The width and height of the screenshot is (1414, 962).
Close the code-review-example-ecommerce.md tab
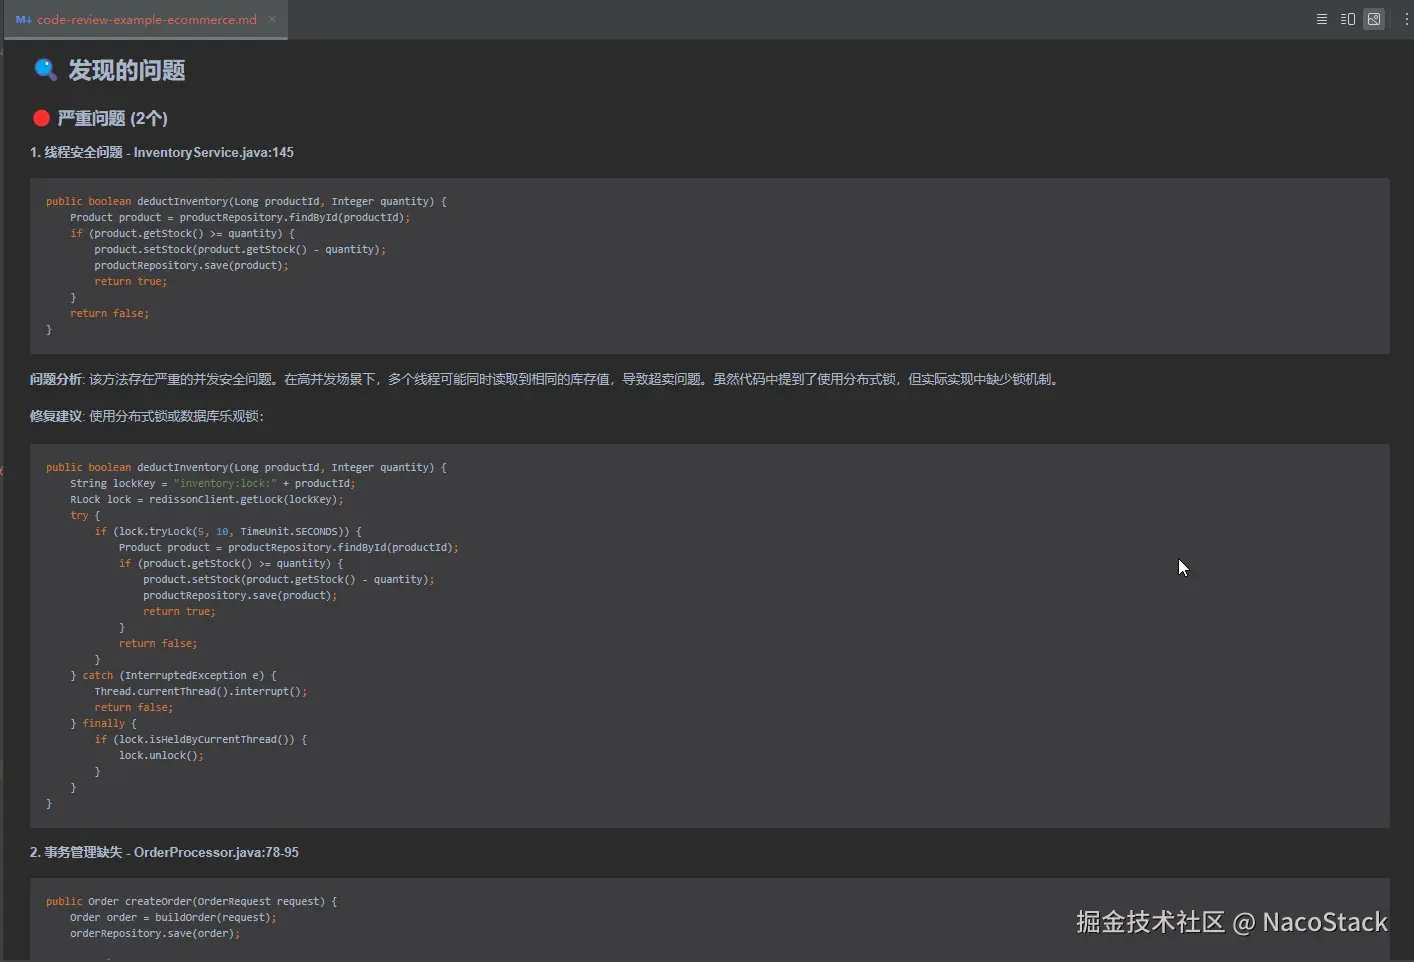pyautogui.click(x=272, y=19)
